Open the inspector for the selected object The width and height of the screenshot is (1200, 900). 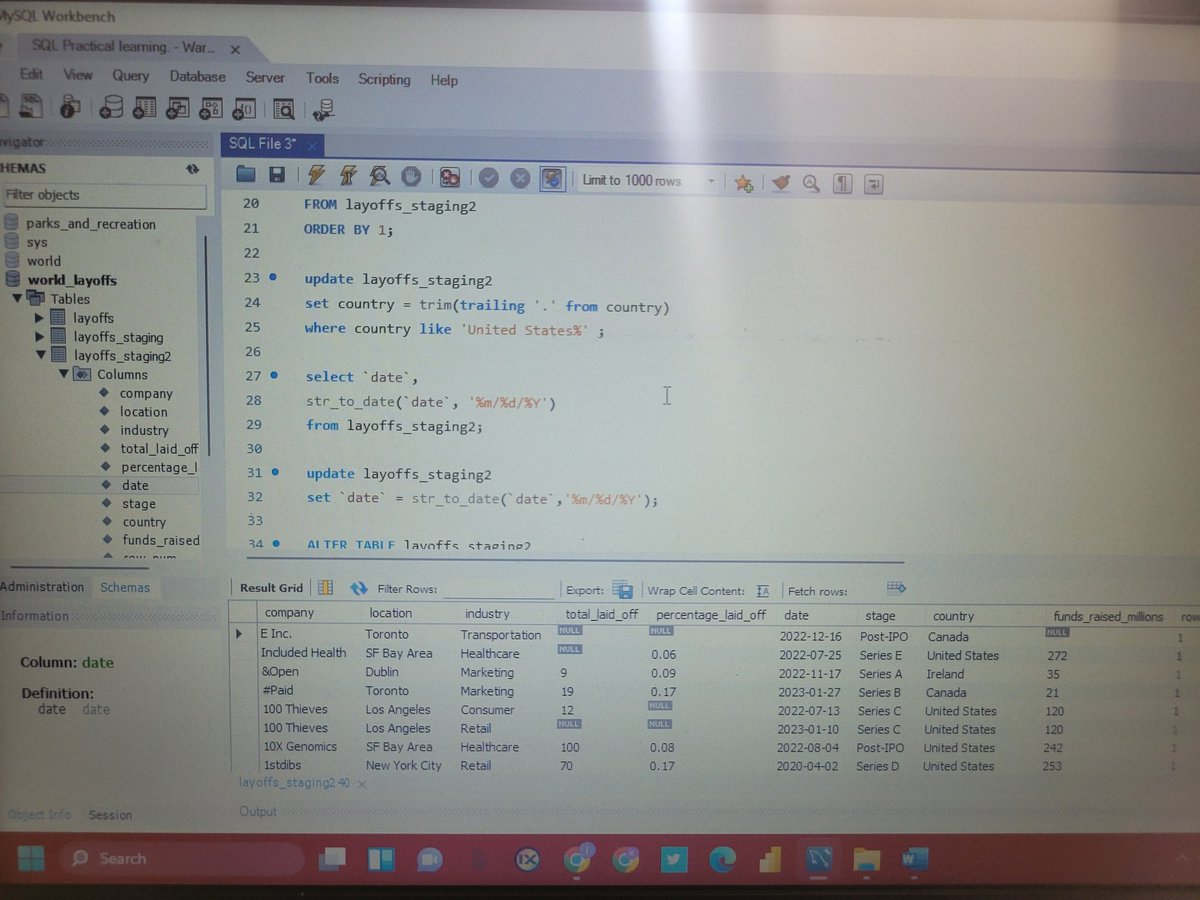tap(70, 107)
